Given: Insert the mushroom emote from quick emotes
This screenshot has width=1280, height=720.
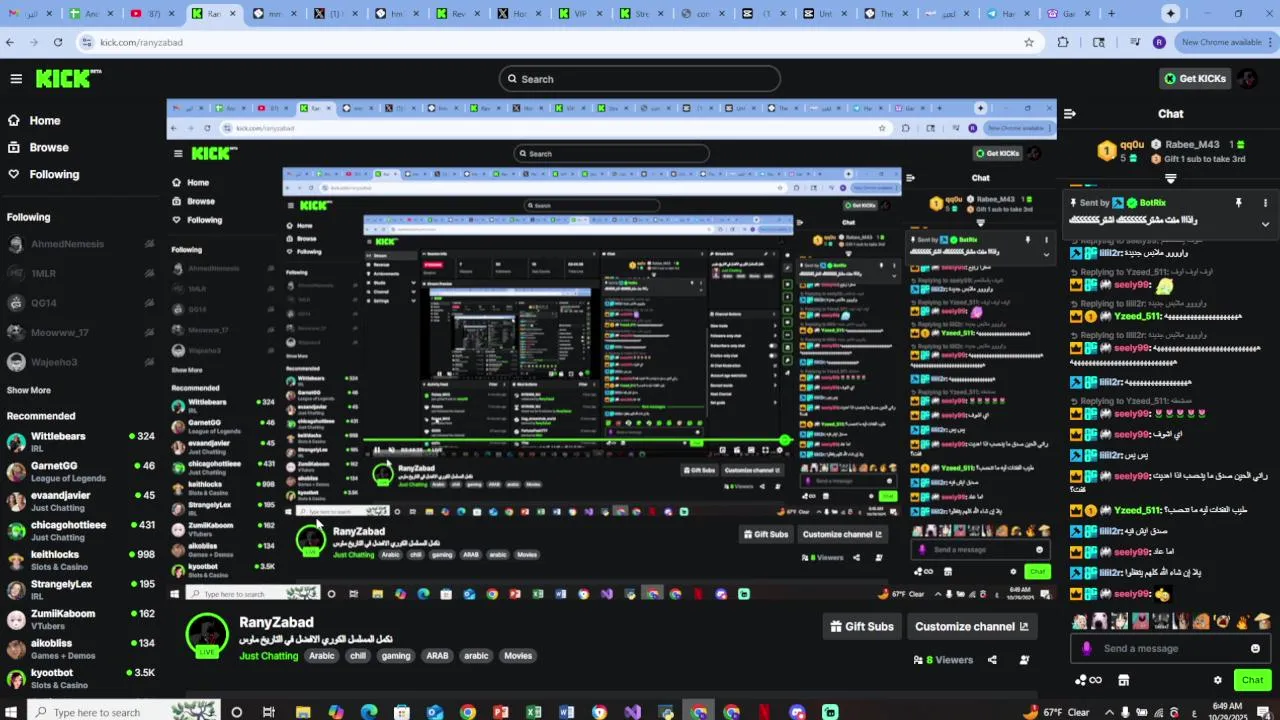Looking at the screenshot, I should (x=1262, y=621).
